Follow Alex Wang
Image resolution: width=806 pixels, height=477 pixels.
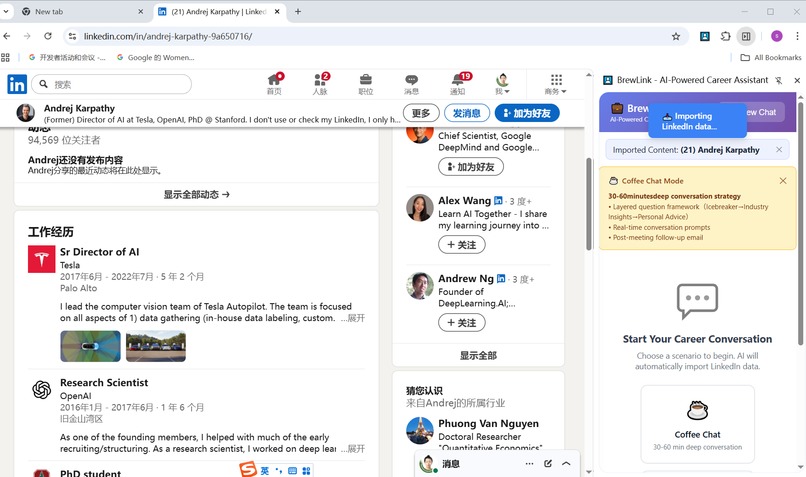[x=462, y=245]
